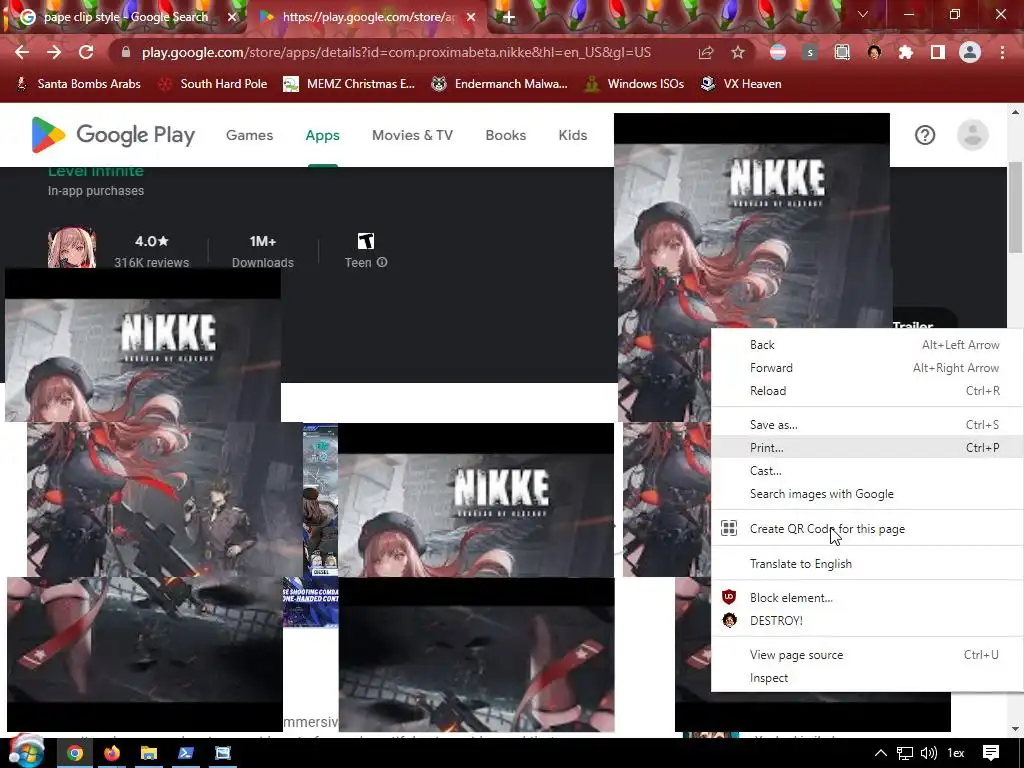Choose 'View page source'
This screenshot has height=768, width=1024.
(867, 654)
